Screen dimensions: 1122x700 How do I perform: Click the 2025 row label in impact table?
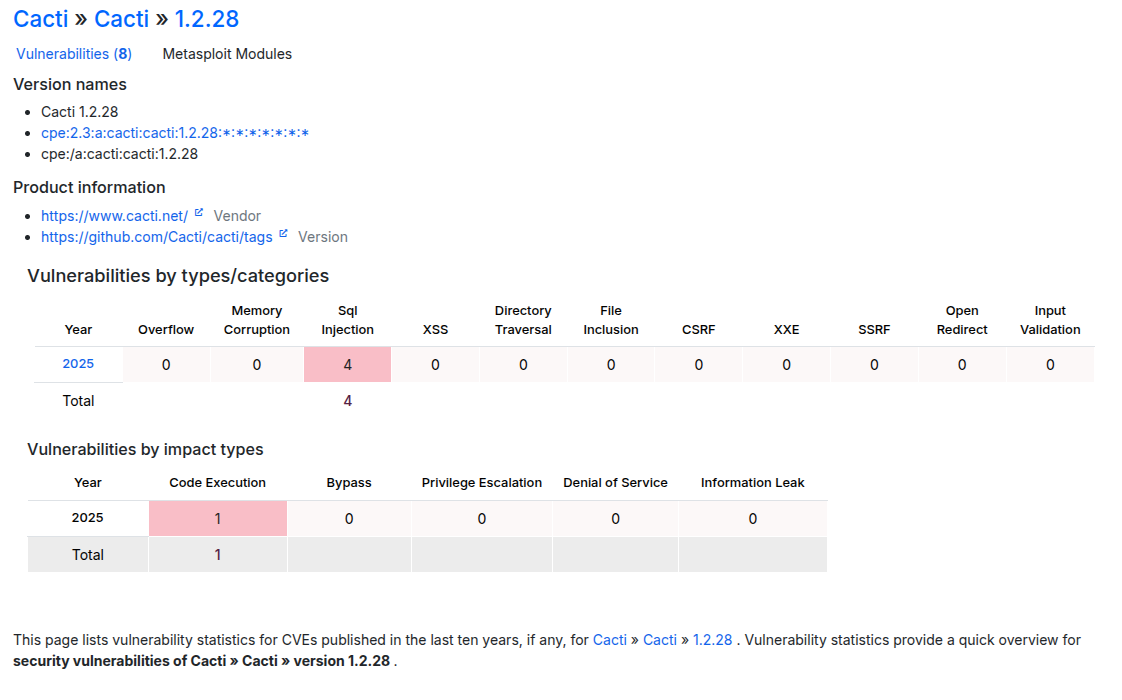point(87,517)
